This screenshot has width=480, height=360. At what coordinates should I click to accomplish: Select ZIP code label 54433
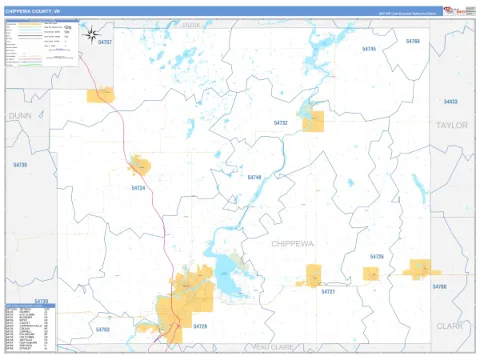click(x=451, y=101)
